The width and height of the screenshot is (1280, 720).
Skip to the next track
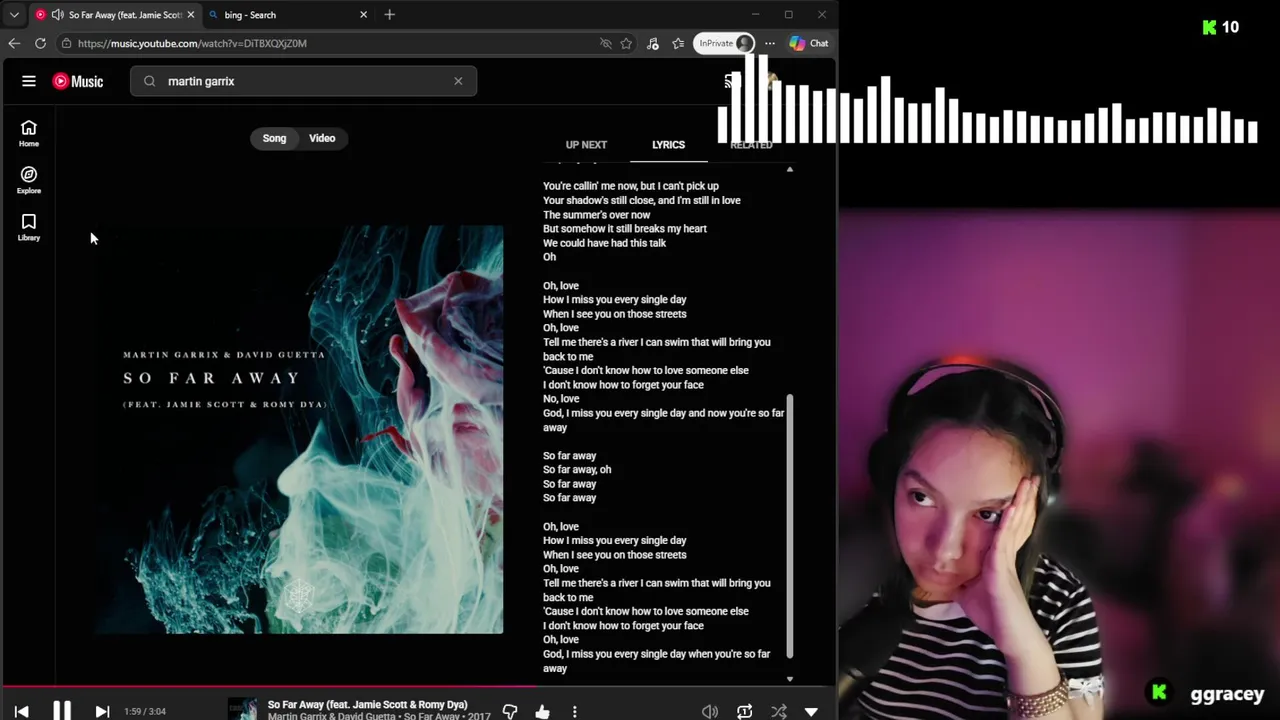[102, 711]
